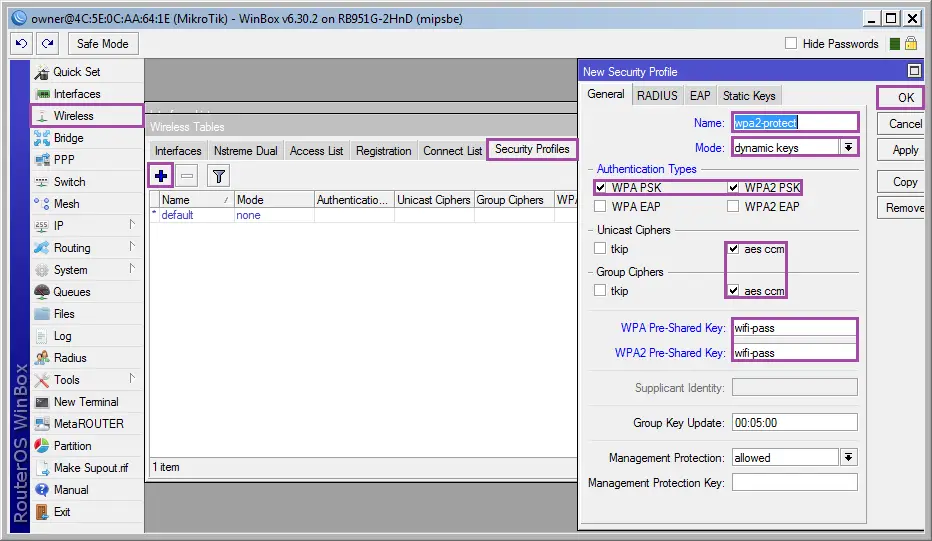Switch to Connect List tab
Screen dimensions: 932x541
[x=452, y=151]
